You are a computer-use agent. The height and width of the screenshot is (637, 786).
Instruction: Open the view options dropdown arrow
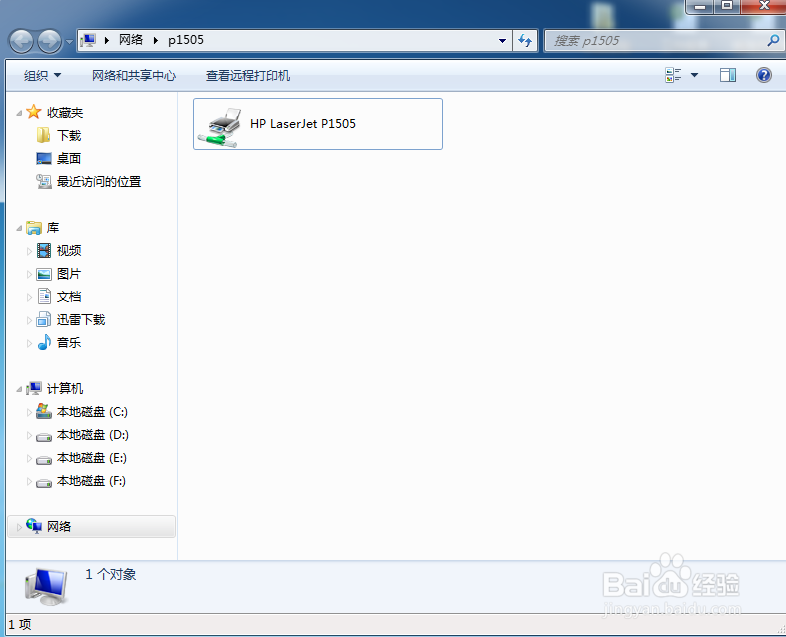[694, 75]
